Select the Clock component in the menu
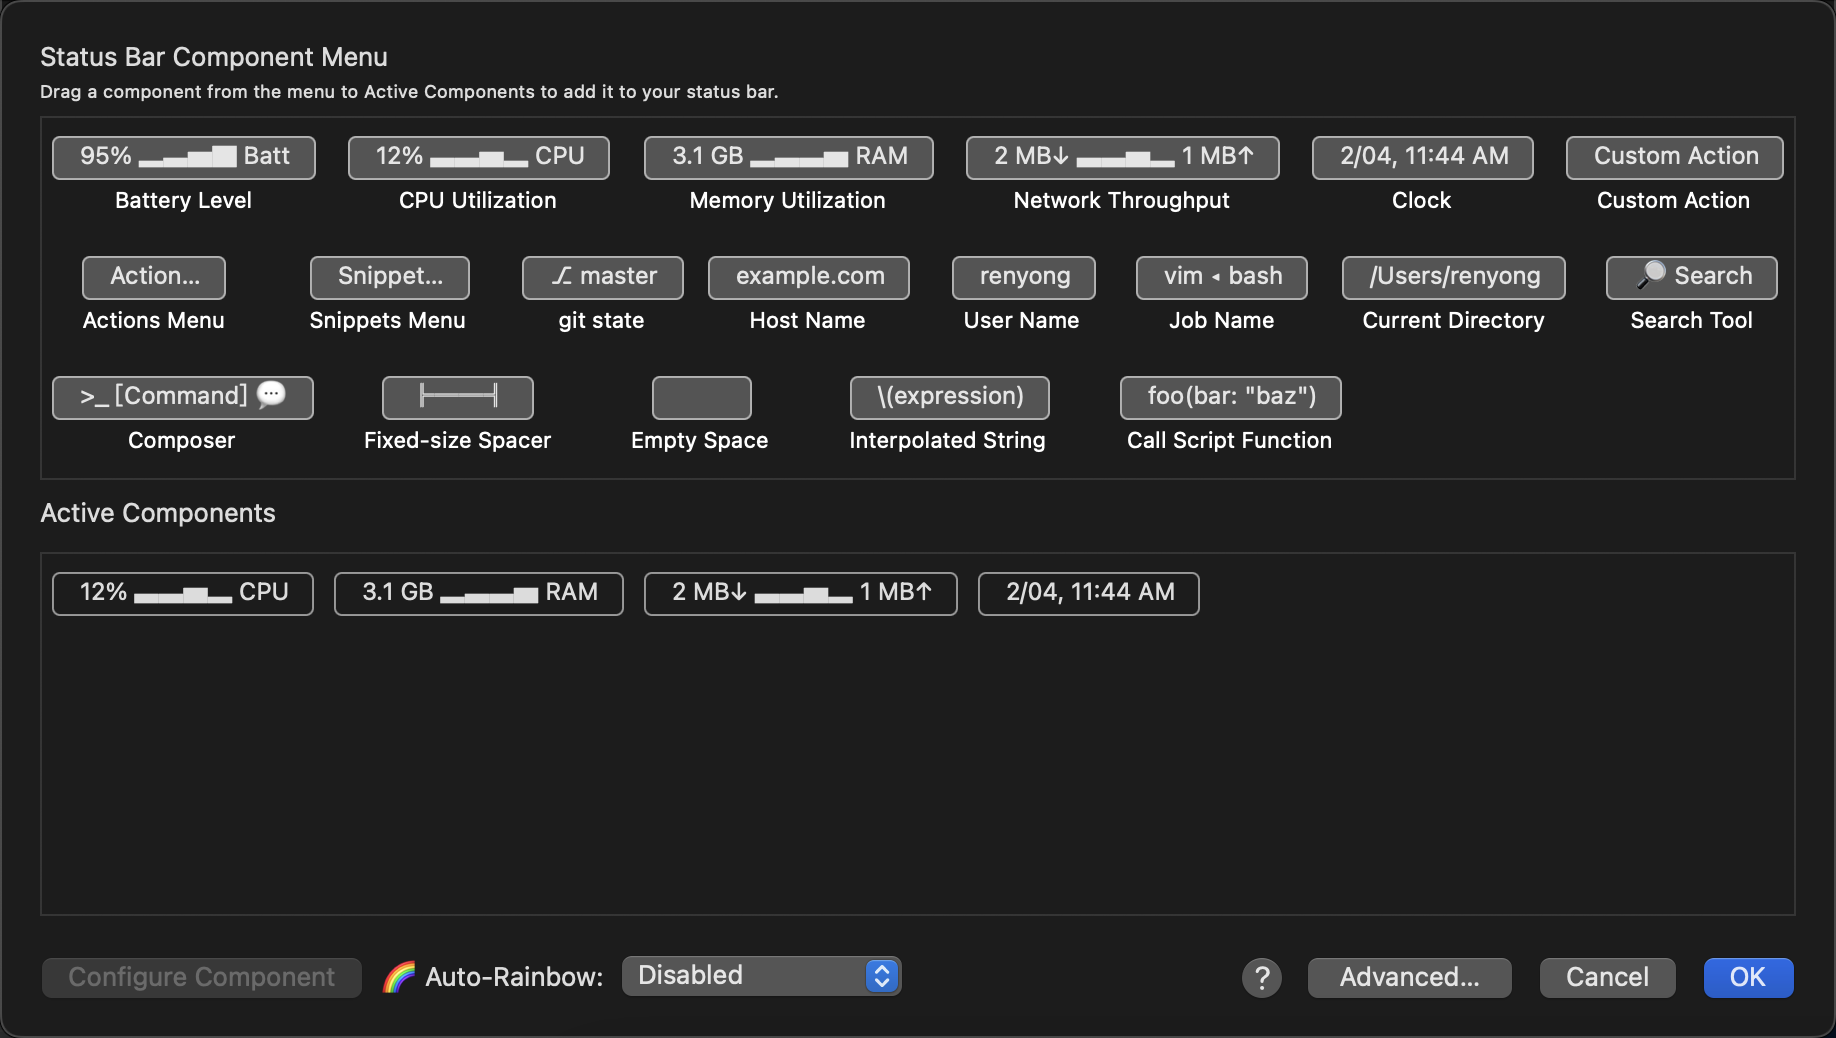Screen dimensions: 1836x1038 pos(1423,157)
